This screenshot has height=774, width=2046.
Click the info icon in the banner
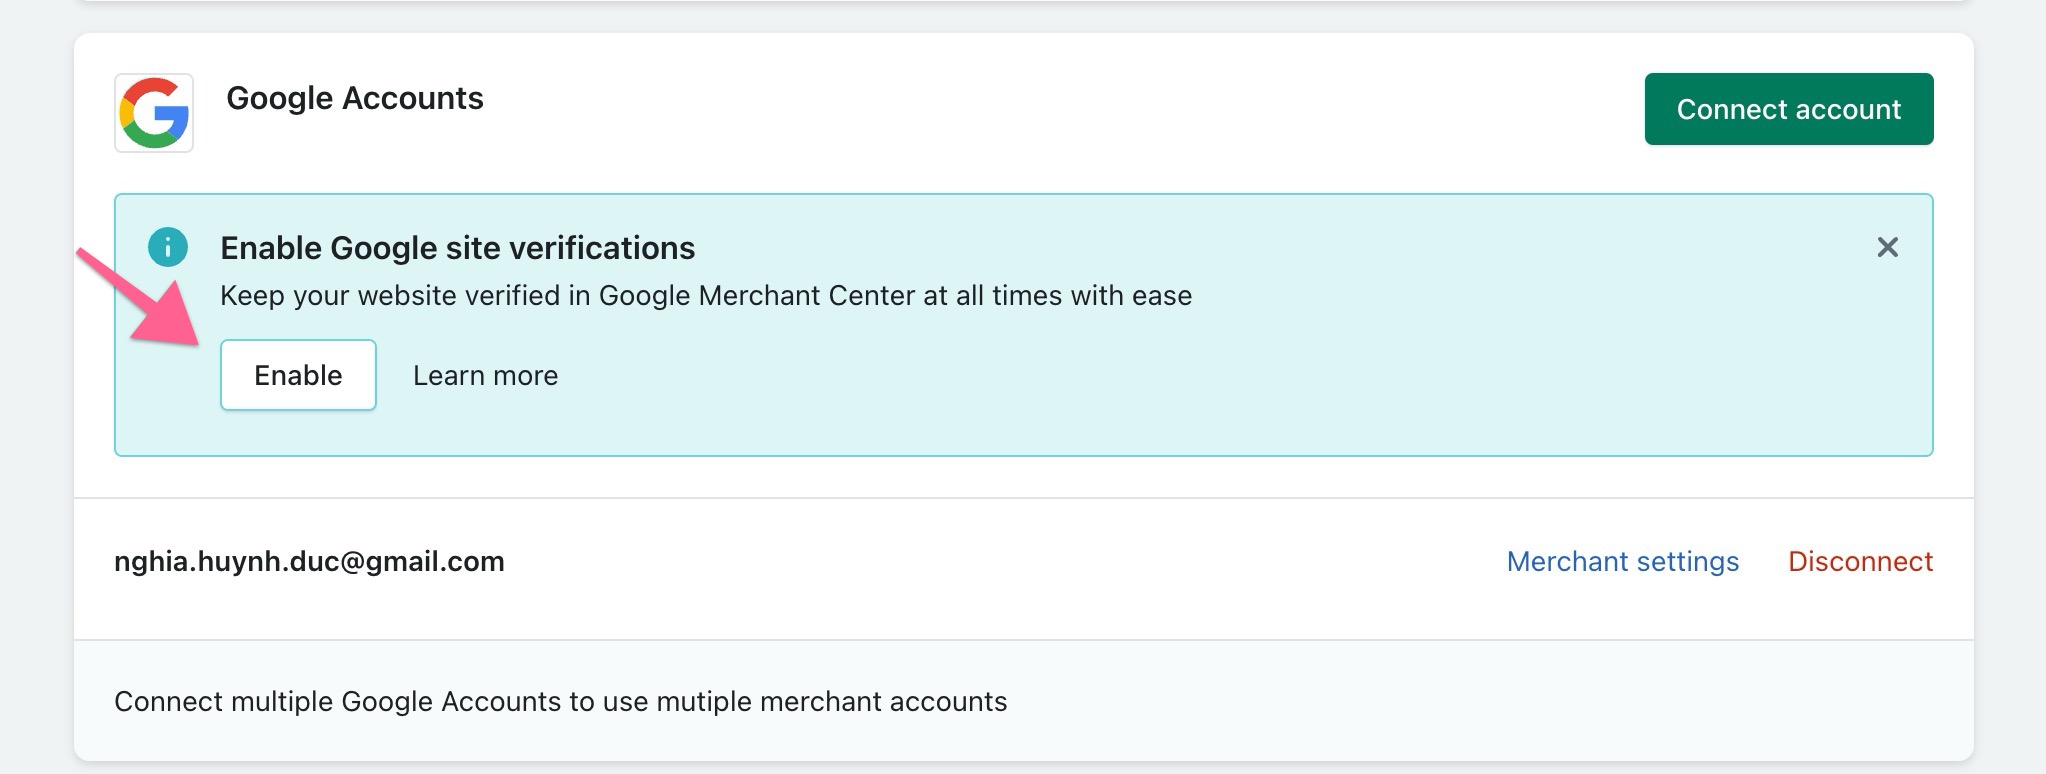(x=168, y=247)
